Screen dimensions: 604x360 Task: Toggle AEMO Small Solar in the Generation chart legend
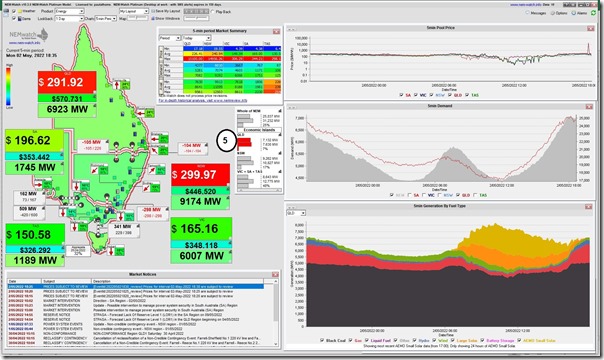[x=519, y=340]
